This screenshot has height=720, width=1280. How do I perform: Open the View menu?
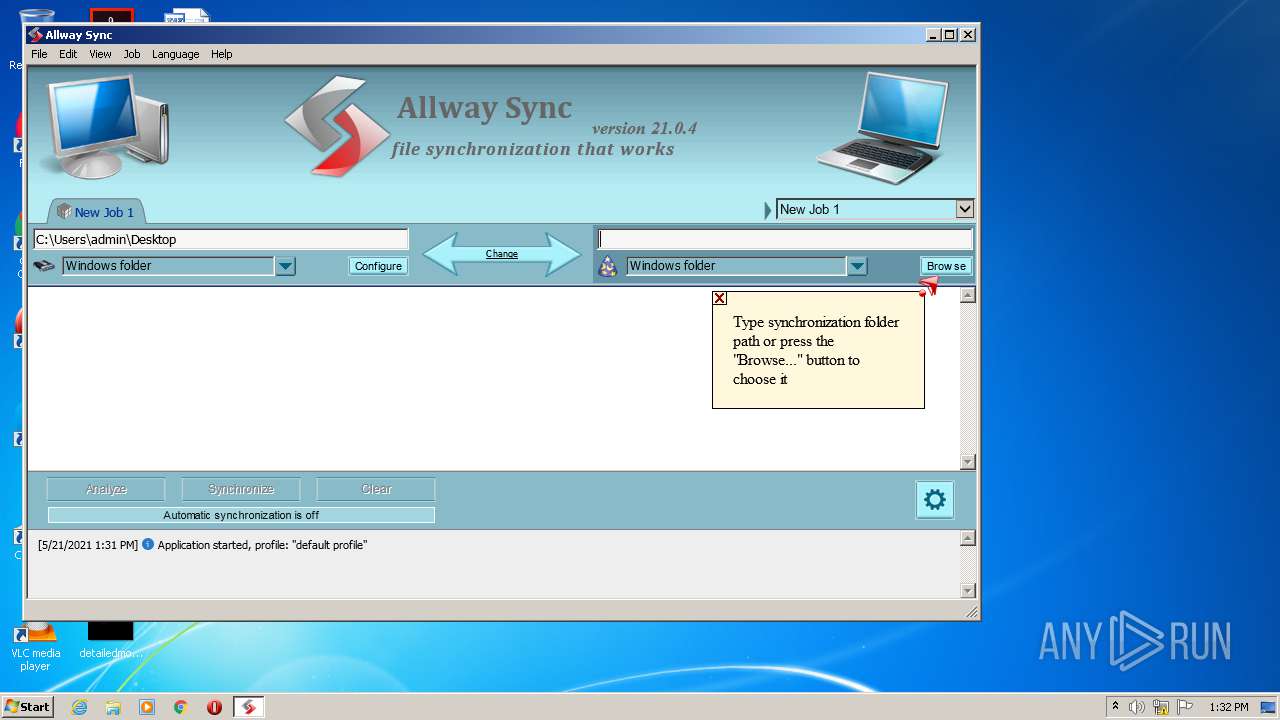[x=100, y=54]
